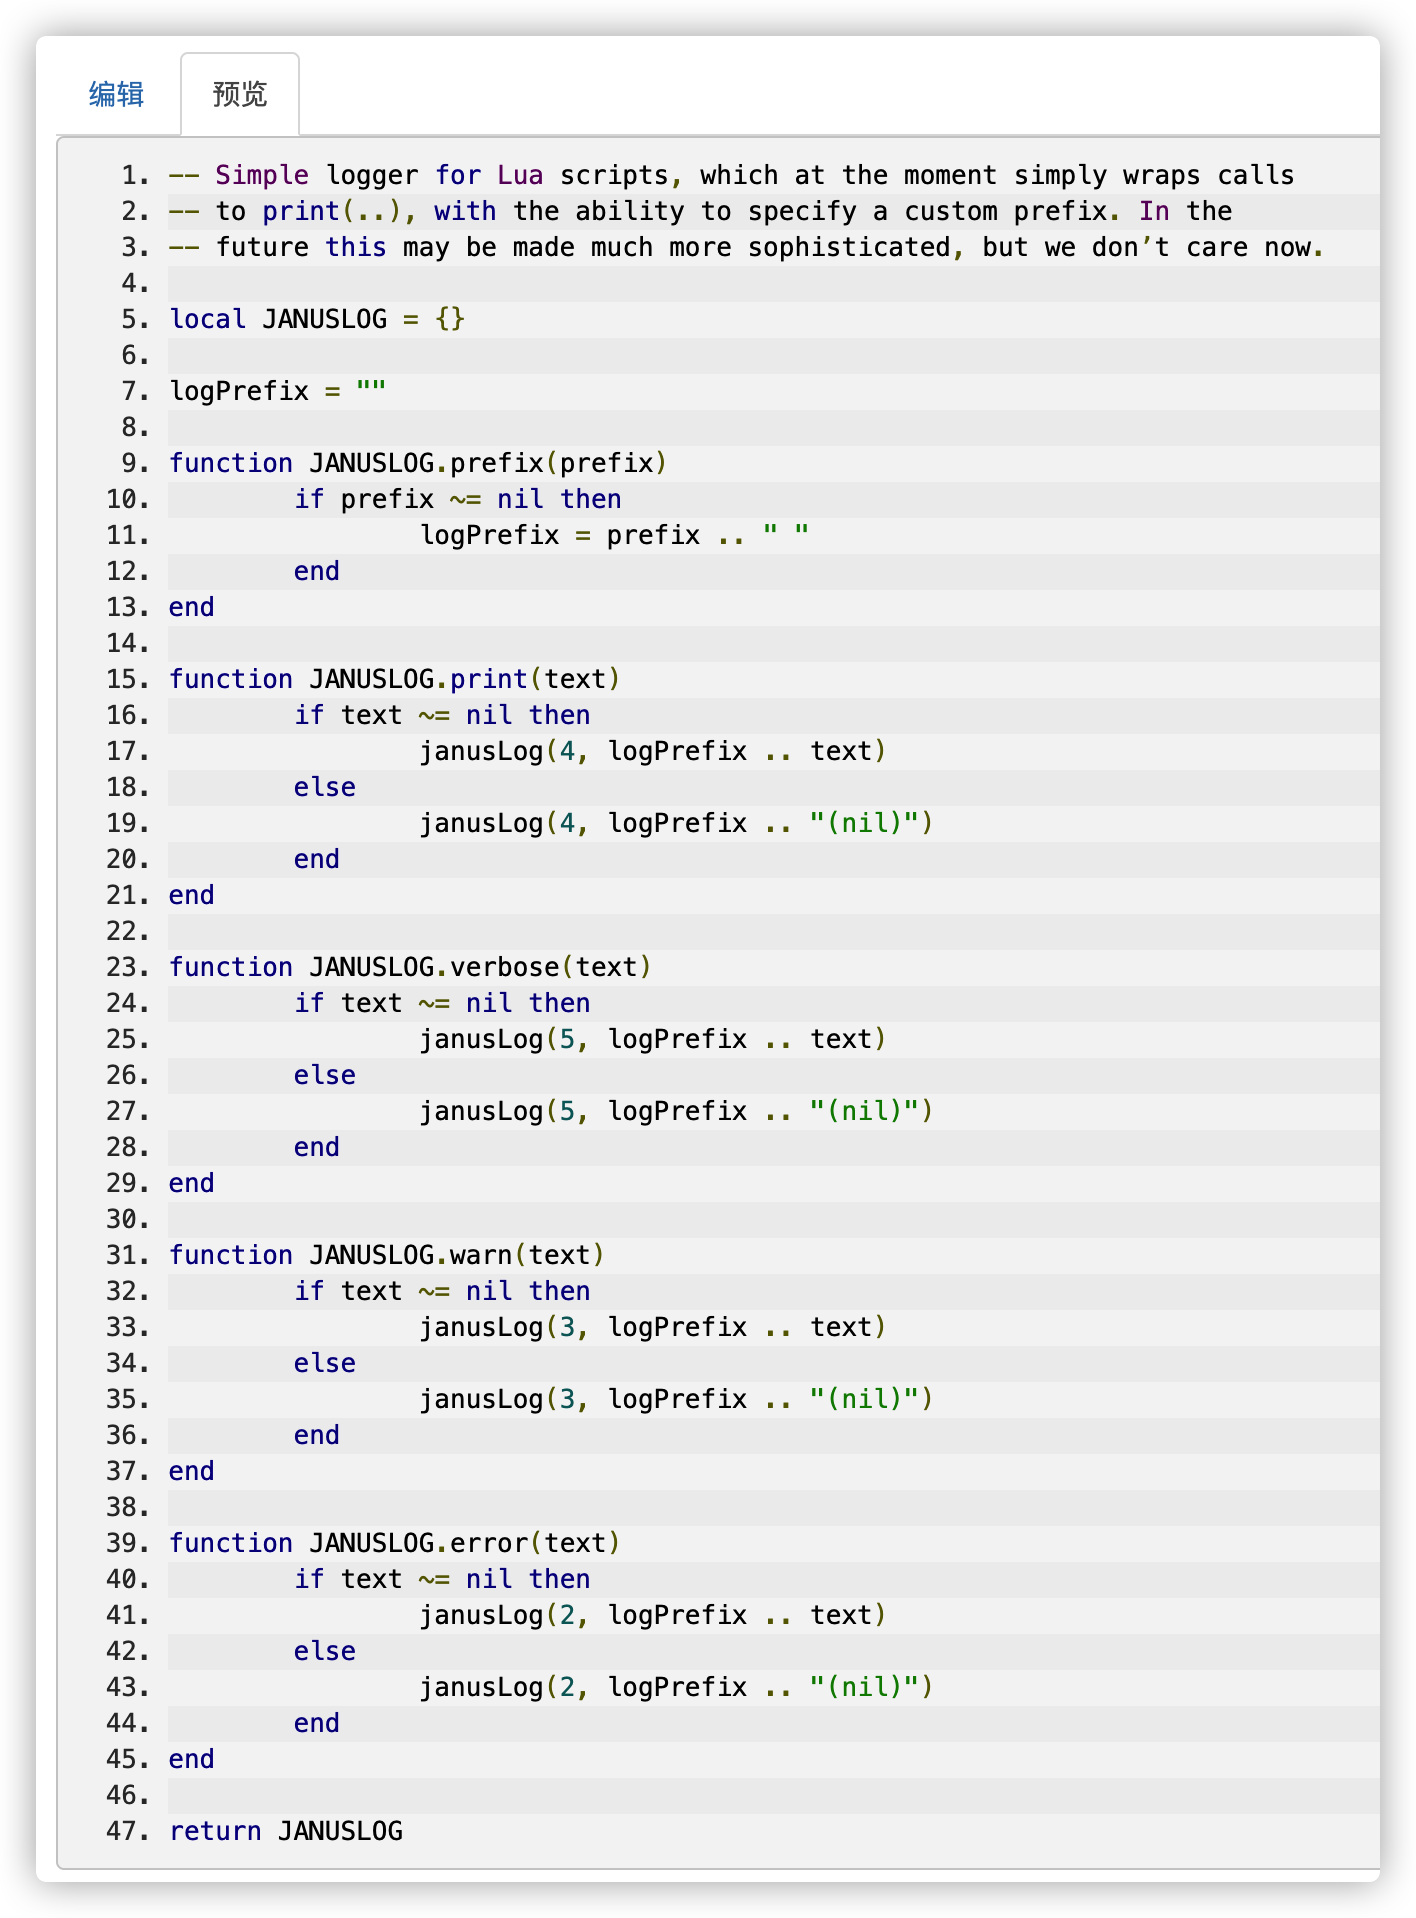Click the 'else' on line 26

click(x=325, y=1075)
